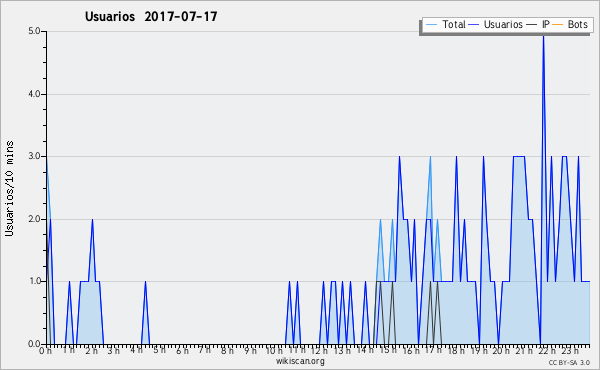Image resolution: width=600 pixels, height=370 pixels.
Task: Click the 3.0 plateau near 21 h
Action: [518, 156]
